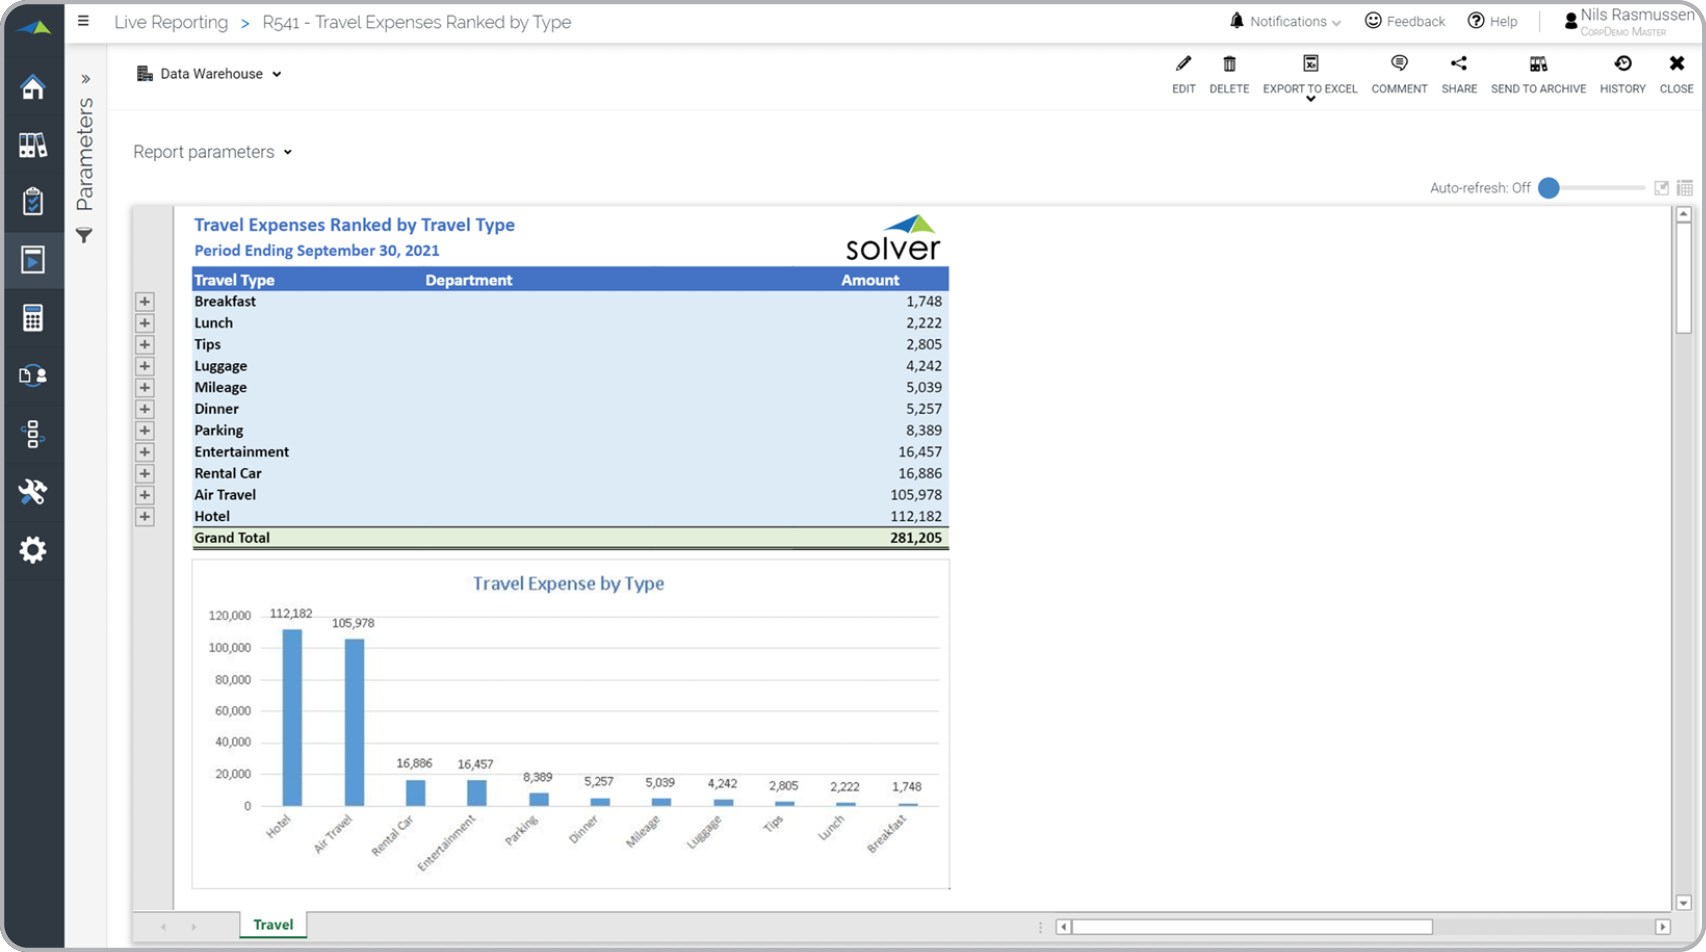Click the horizontal scrollbar right arrow
Viewport: 1706px width, 952px height.
point(1662,927)
